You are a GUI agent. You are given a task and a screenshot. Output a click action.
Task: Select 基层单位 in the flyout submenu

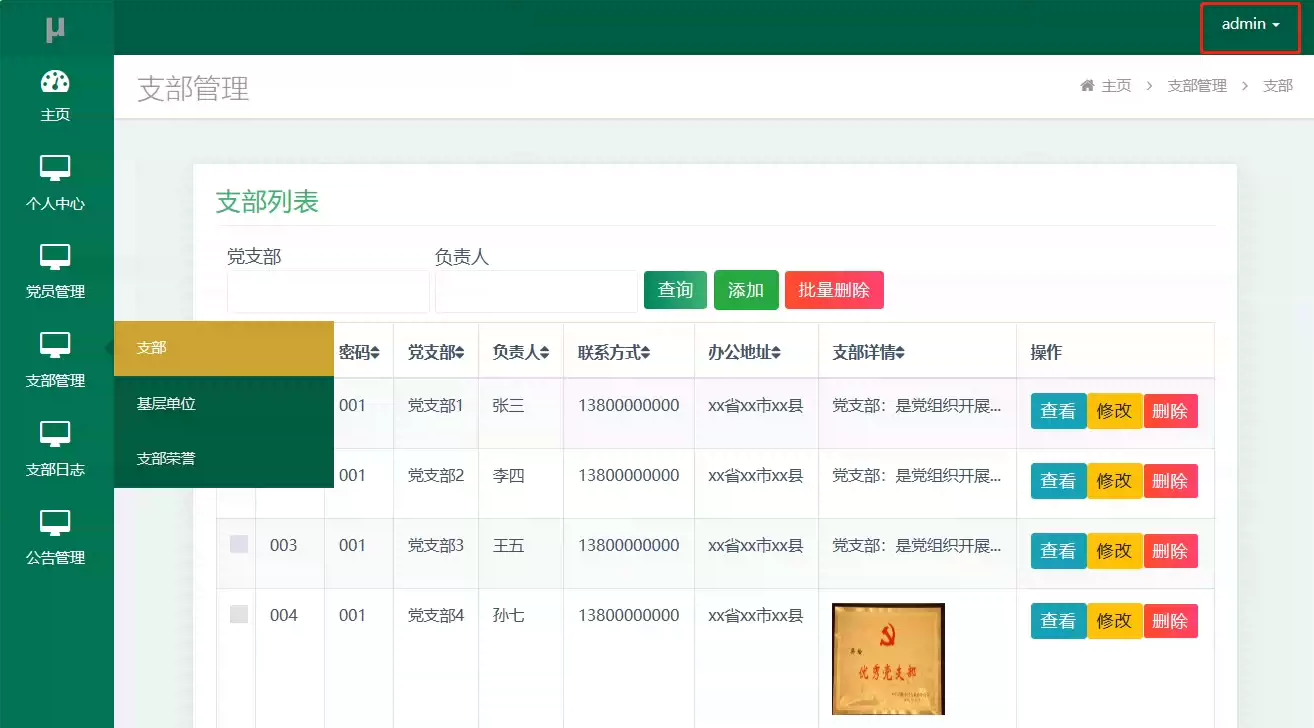224,404
